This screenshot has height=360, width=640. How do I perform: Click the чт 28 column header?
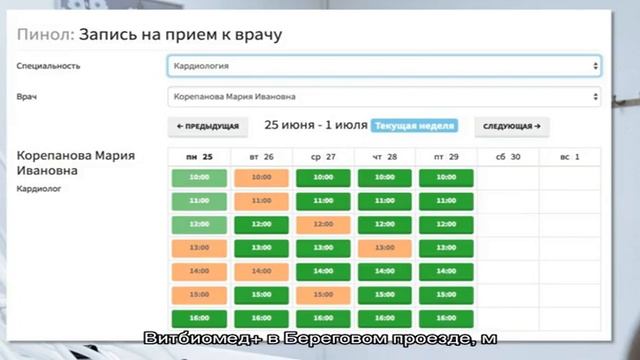(385, 157)
